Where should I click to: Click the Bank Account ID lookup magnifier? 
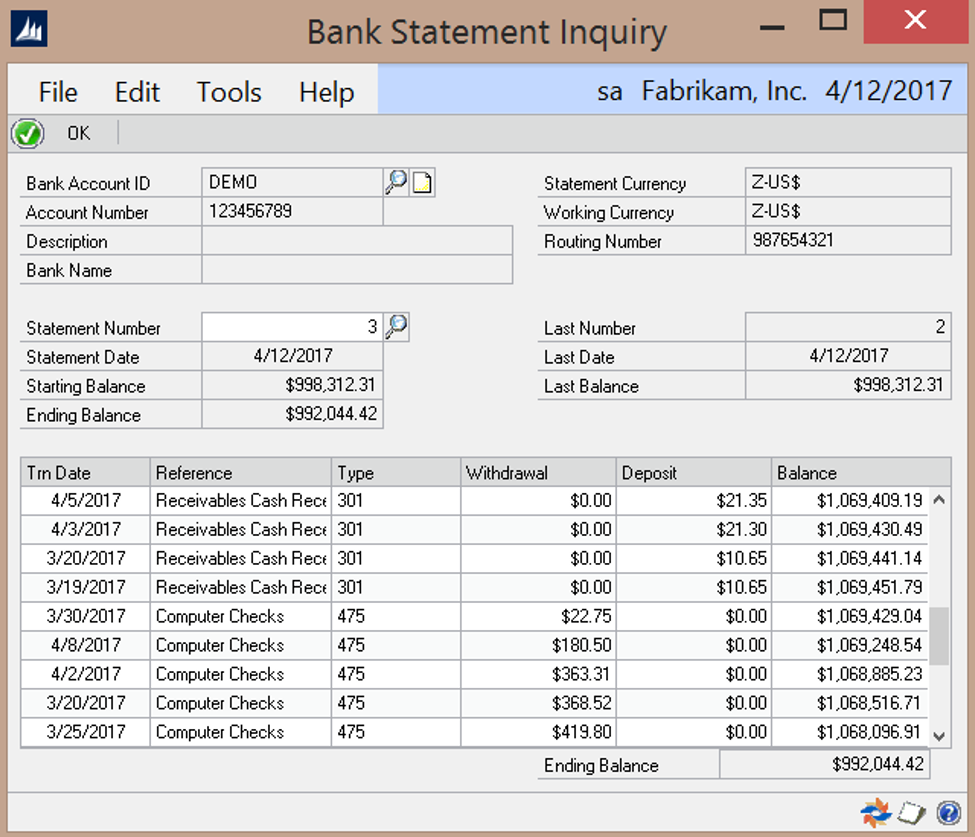coord(396,182)
